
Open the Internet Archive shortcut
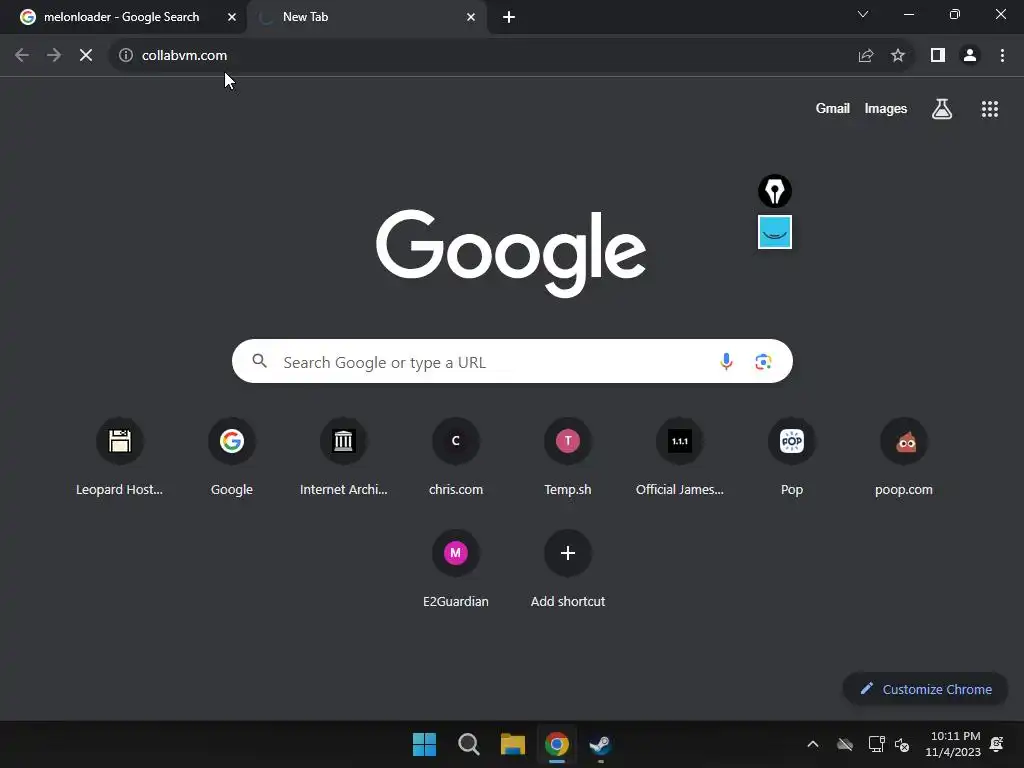click(344, 458)
